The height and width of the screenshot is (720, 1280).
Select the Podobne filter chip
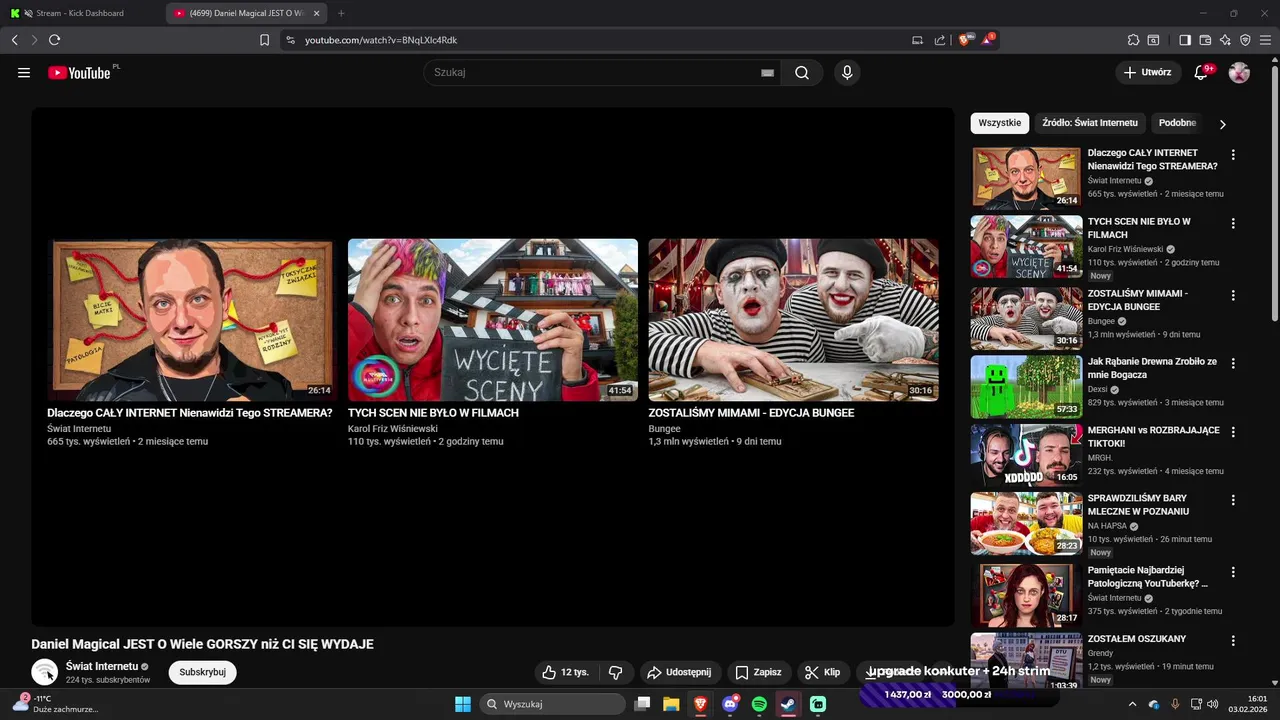pyautogui.click(x=1177, y=122)
